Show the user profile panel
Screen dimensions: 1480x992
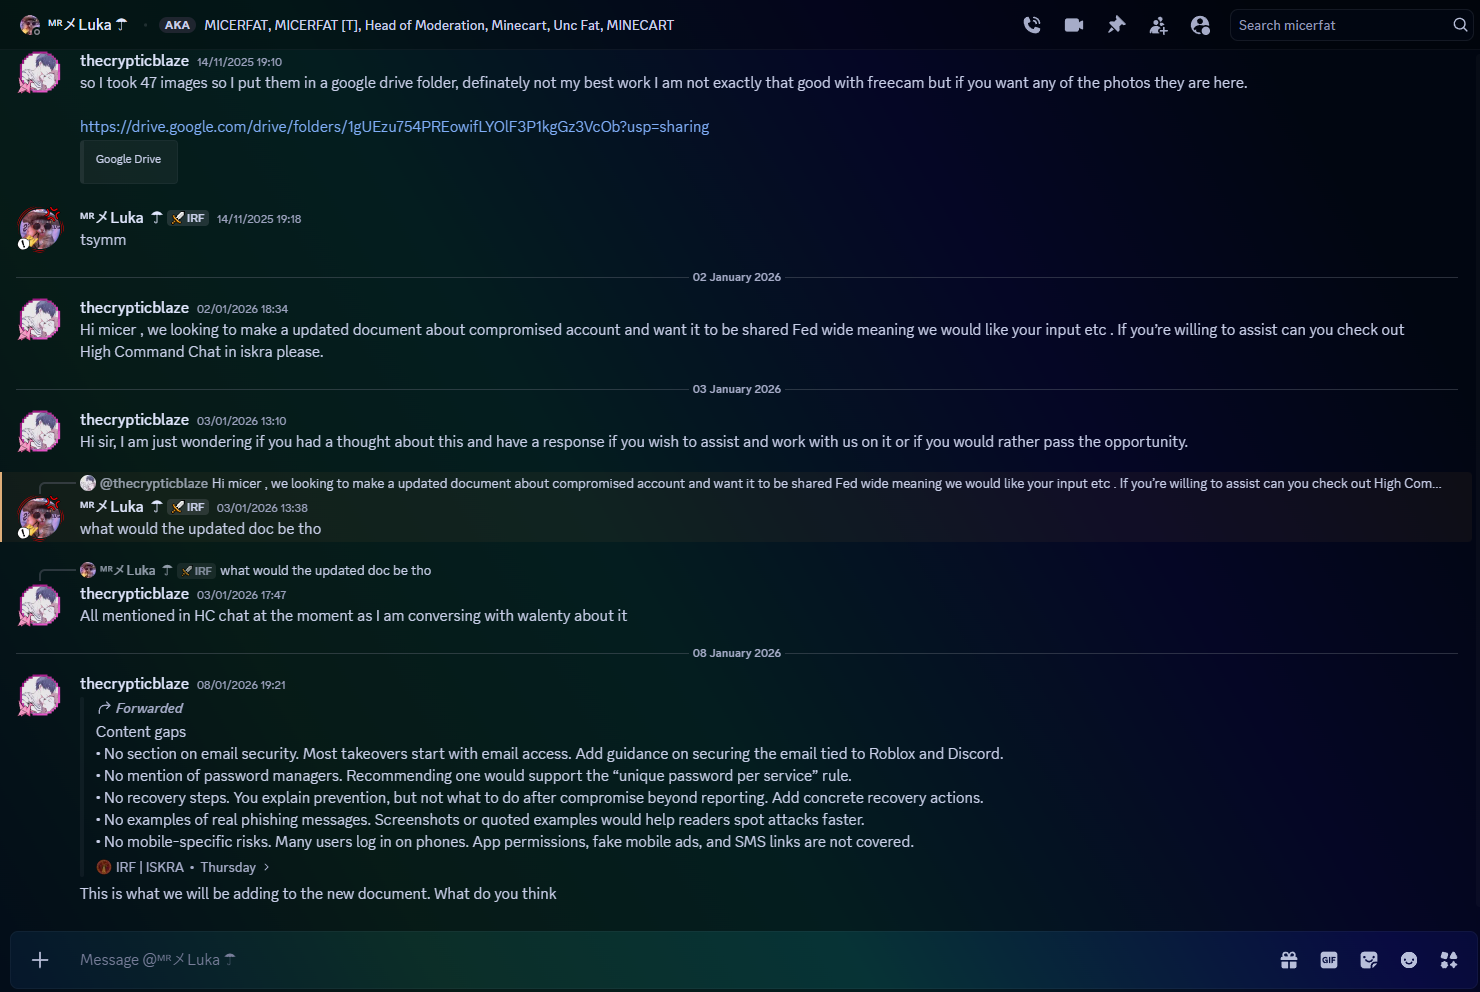pyautogui.click(x=1200, y=25)
